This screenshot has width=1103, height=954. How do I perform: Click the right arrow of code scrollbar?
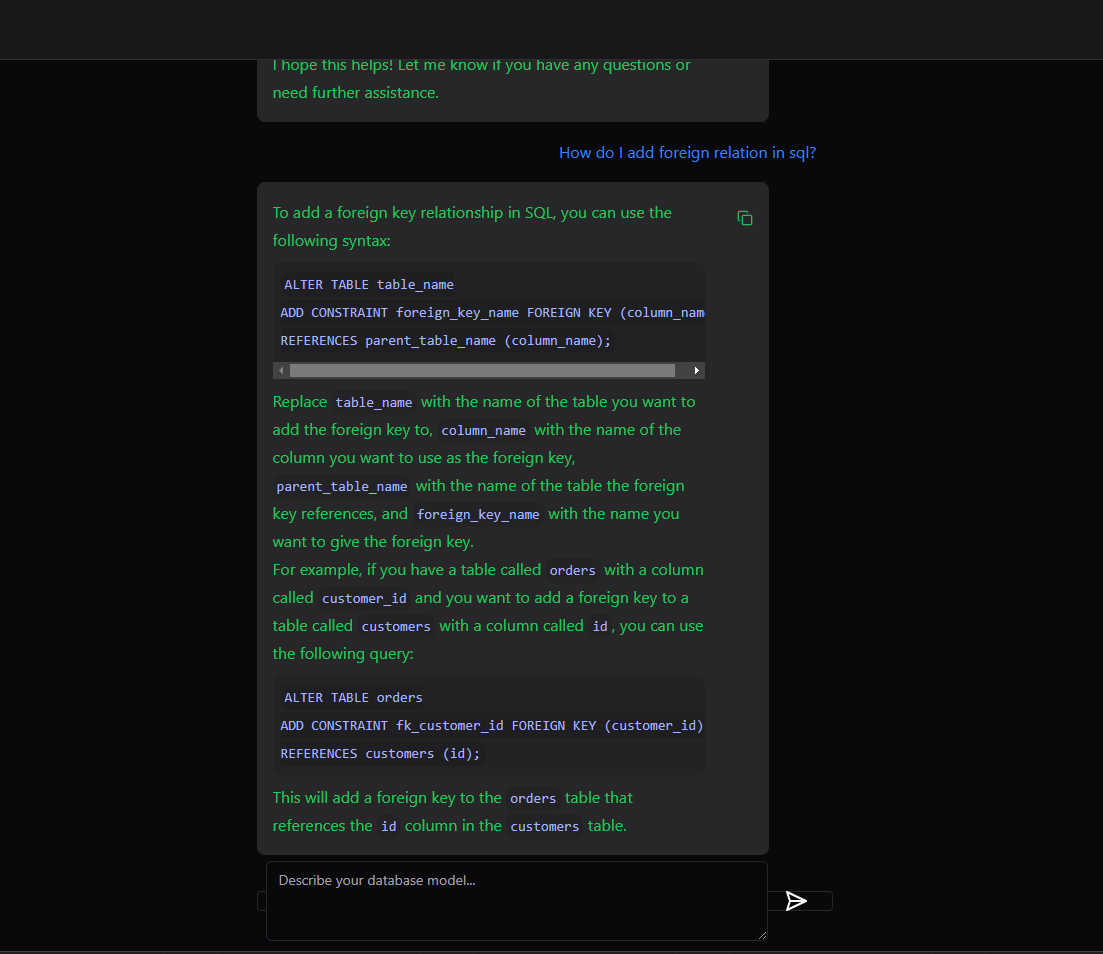click(x=696, y=370)
